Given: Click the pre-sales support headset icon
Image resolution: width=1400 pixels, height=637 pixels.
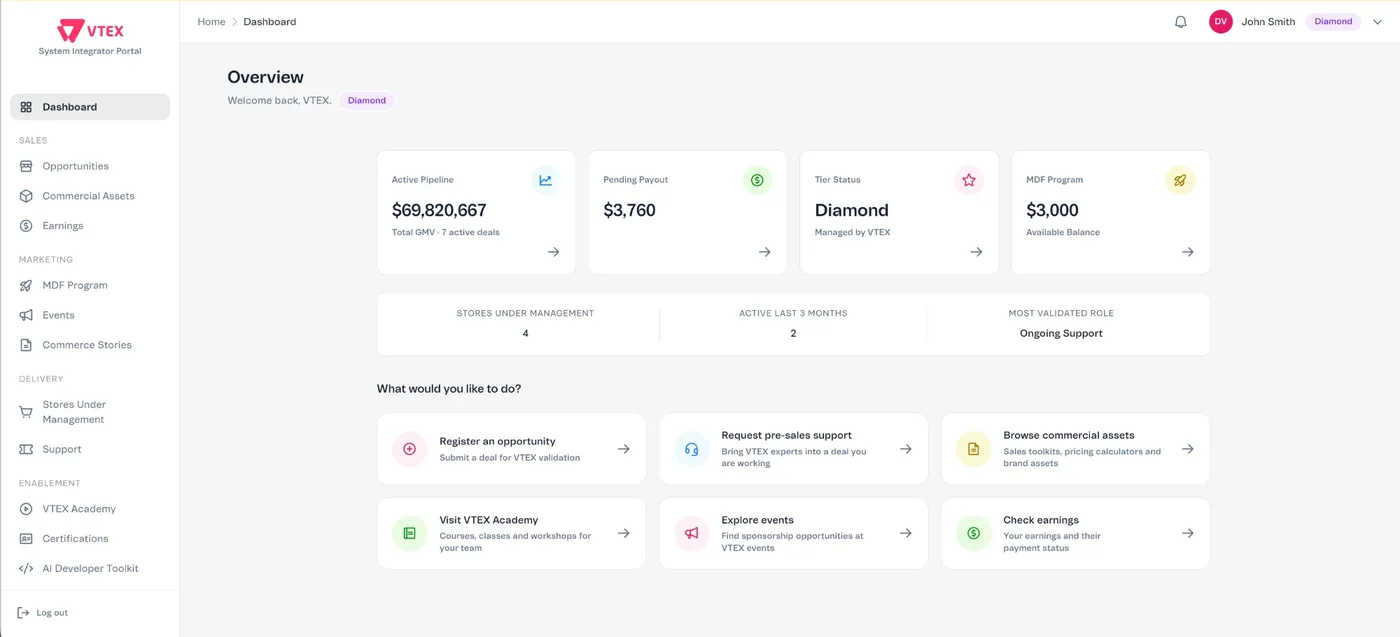Looking at the screenshot, I should (691, 449).
